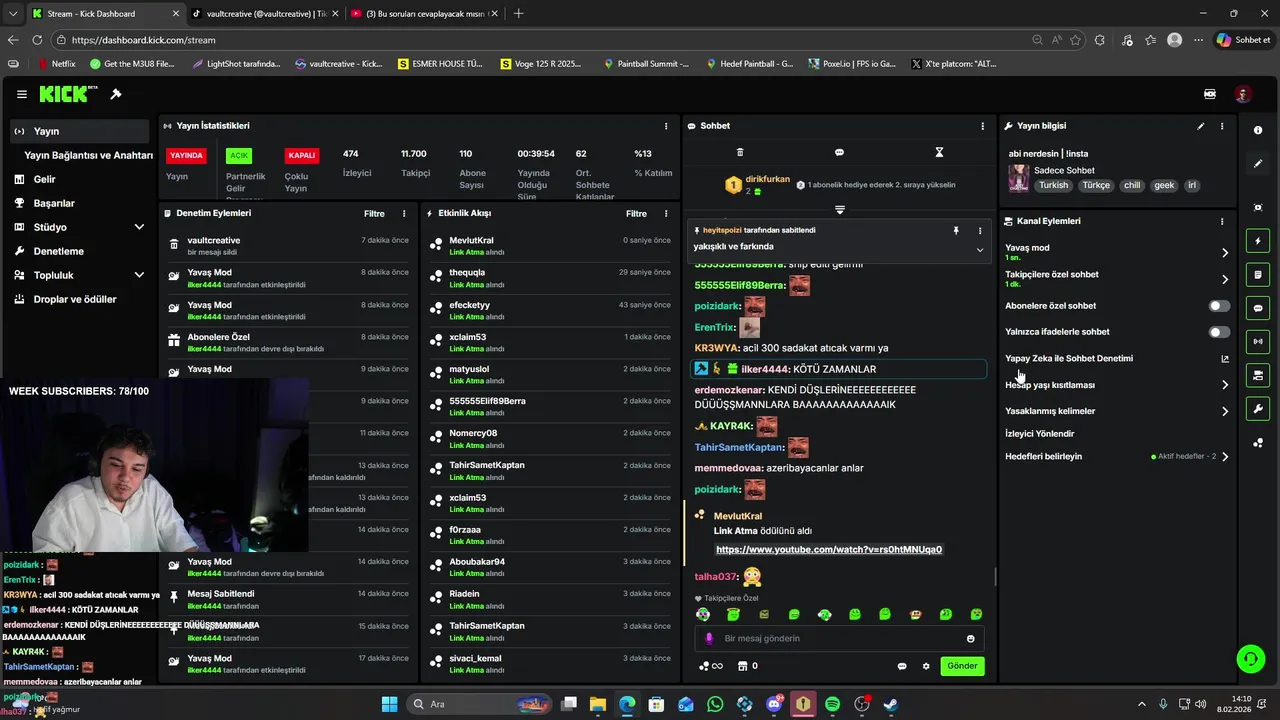
Task: Open Yayın Bağlantısı ve Anahtarı page
Action: (x=88, y=155)
